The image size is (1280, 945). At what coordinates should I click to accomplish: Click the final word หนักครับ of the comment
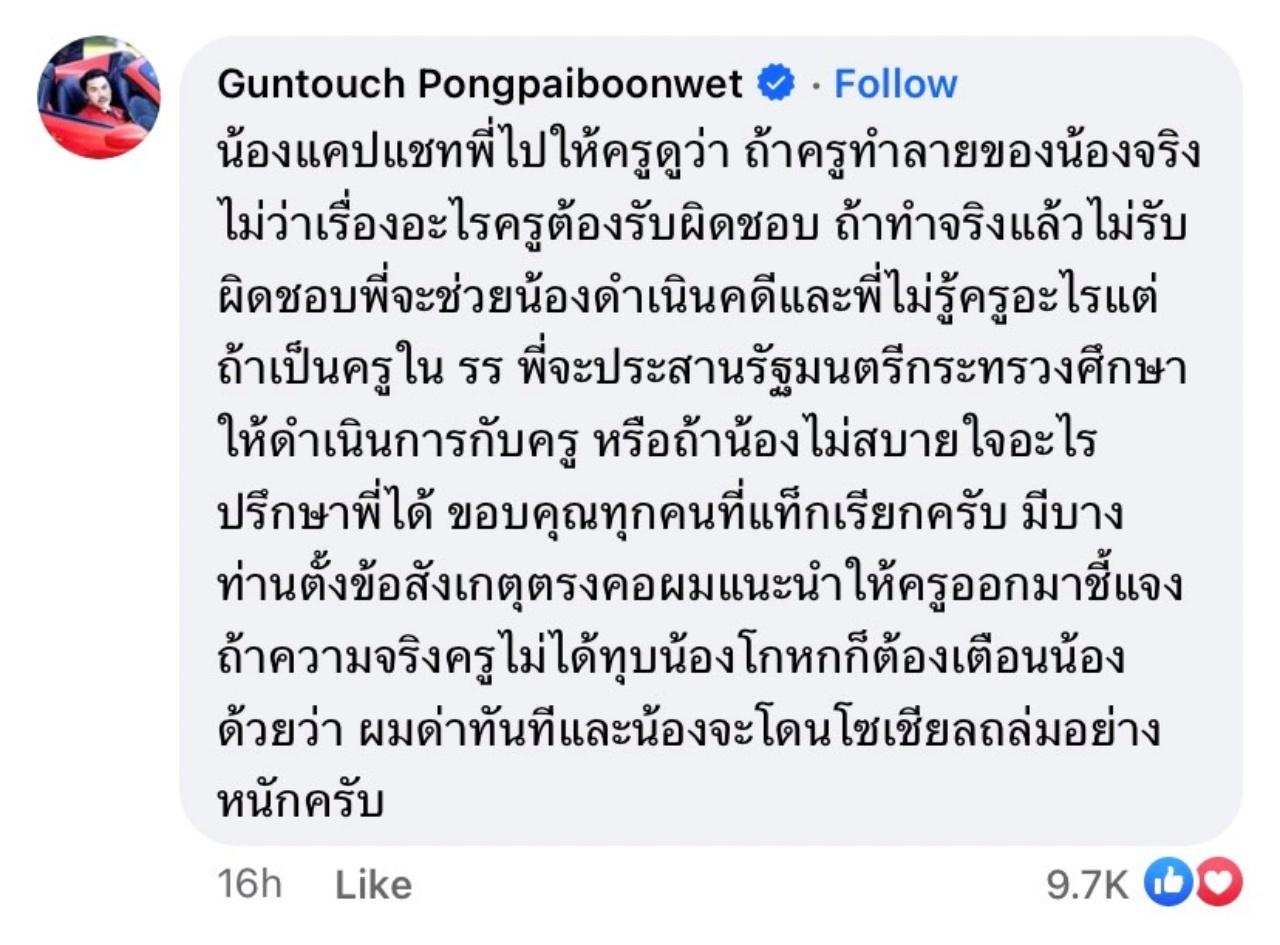(x=300, y=802)
